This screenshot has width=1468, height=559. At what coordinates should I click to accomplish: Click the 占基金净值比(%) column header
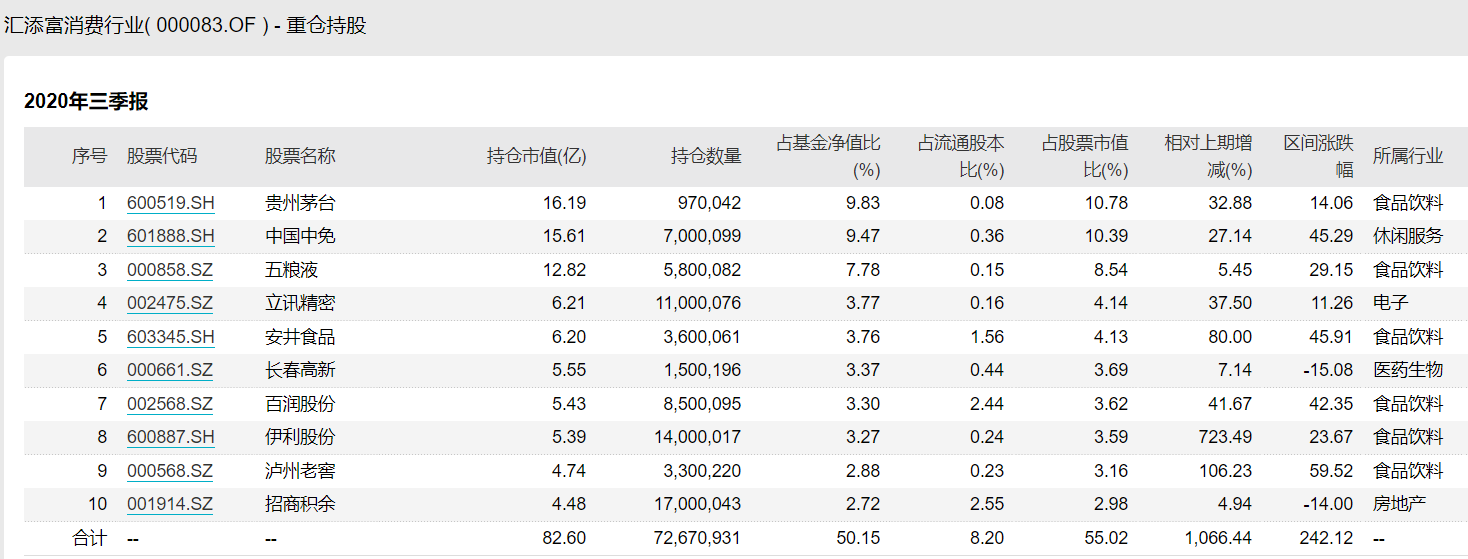coord(828,156)
